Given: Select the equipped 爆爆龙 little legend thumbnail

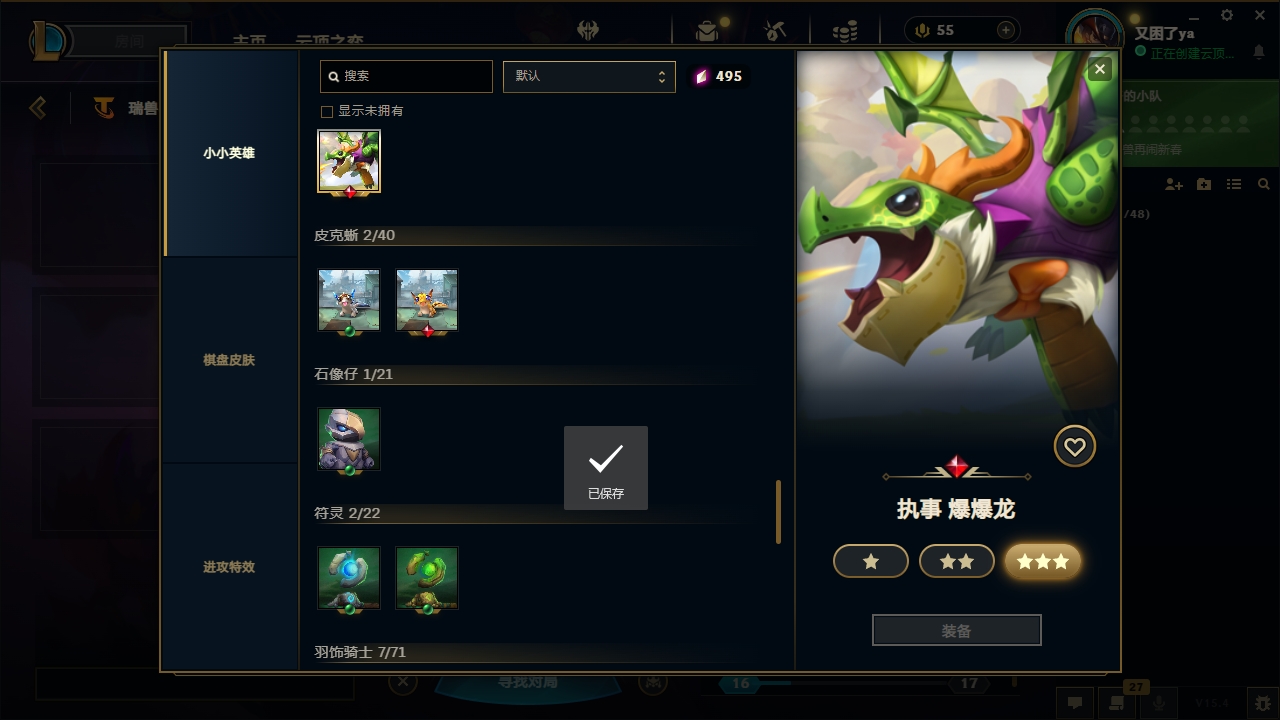Looking at the screenshot, I should click(349, 161).
